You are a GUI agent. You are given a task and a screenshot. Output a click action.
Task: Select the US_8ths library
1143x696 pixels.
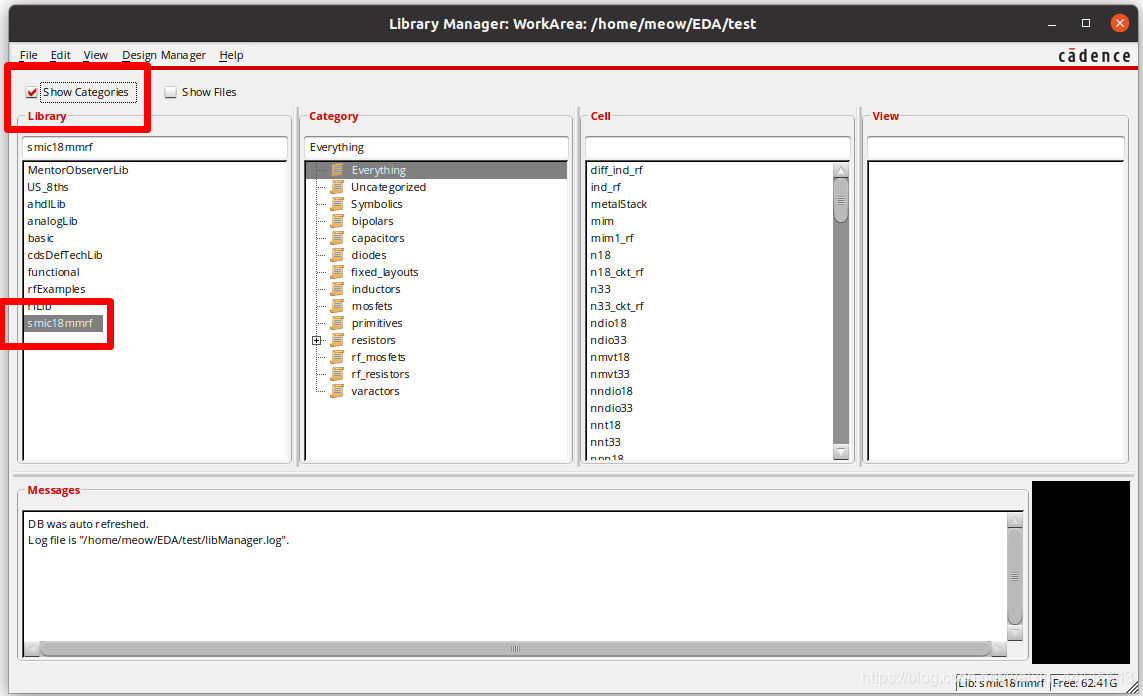pyautogui.click(x=48, y=187)
